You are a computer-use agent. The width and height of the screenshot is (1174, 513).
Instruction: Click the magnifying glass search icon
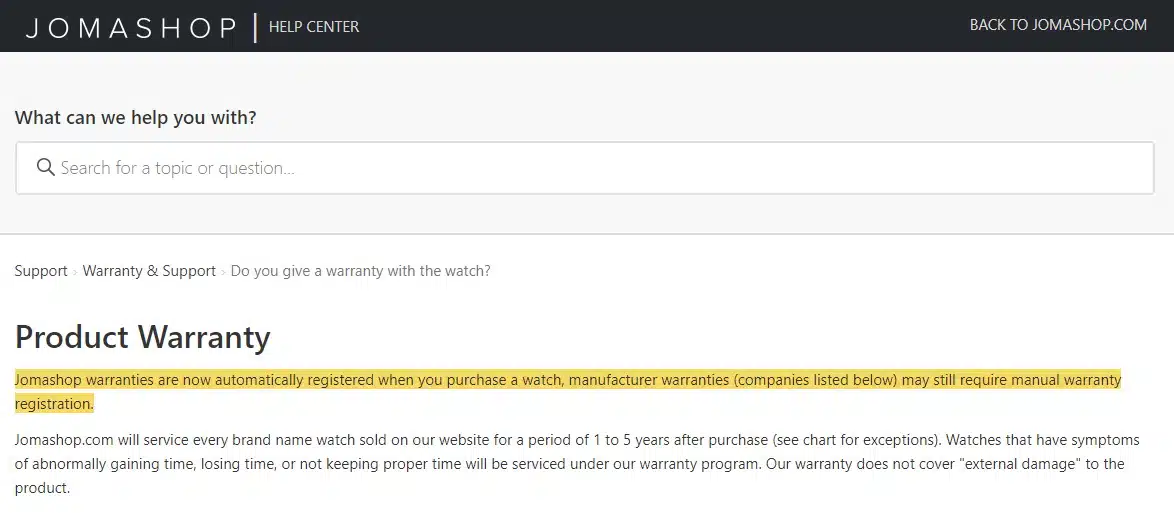click(x=46, y=167)
